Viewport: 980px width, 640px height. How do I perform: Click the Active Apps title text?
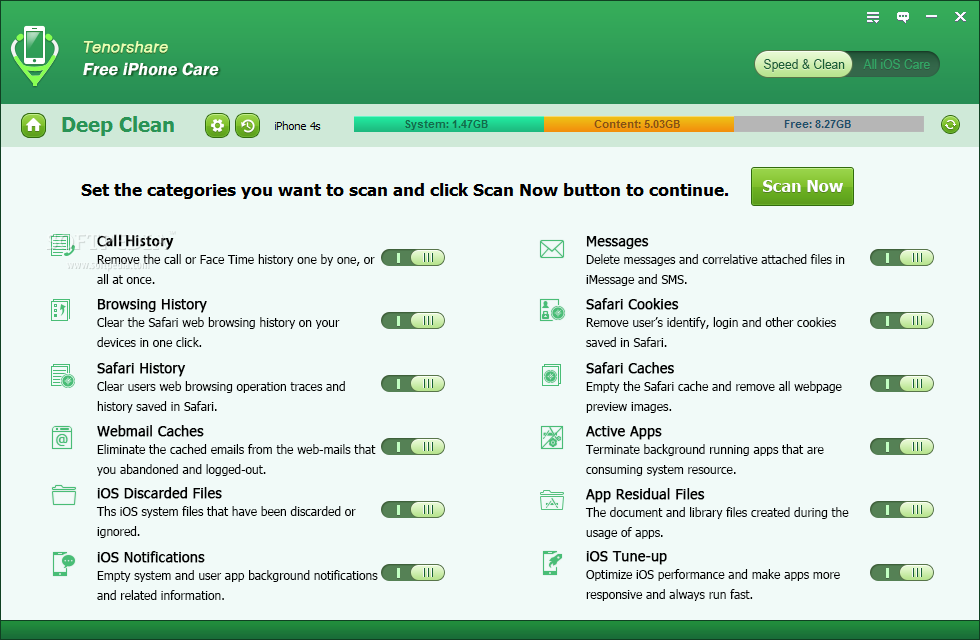[623, 431]
